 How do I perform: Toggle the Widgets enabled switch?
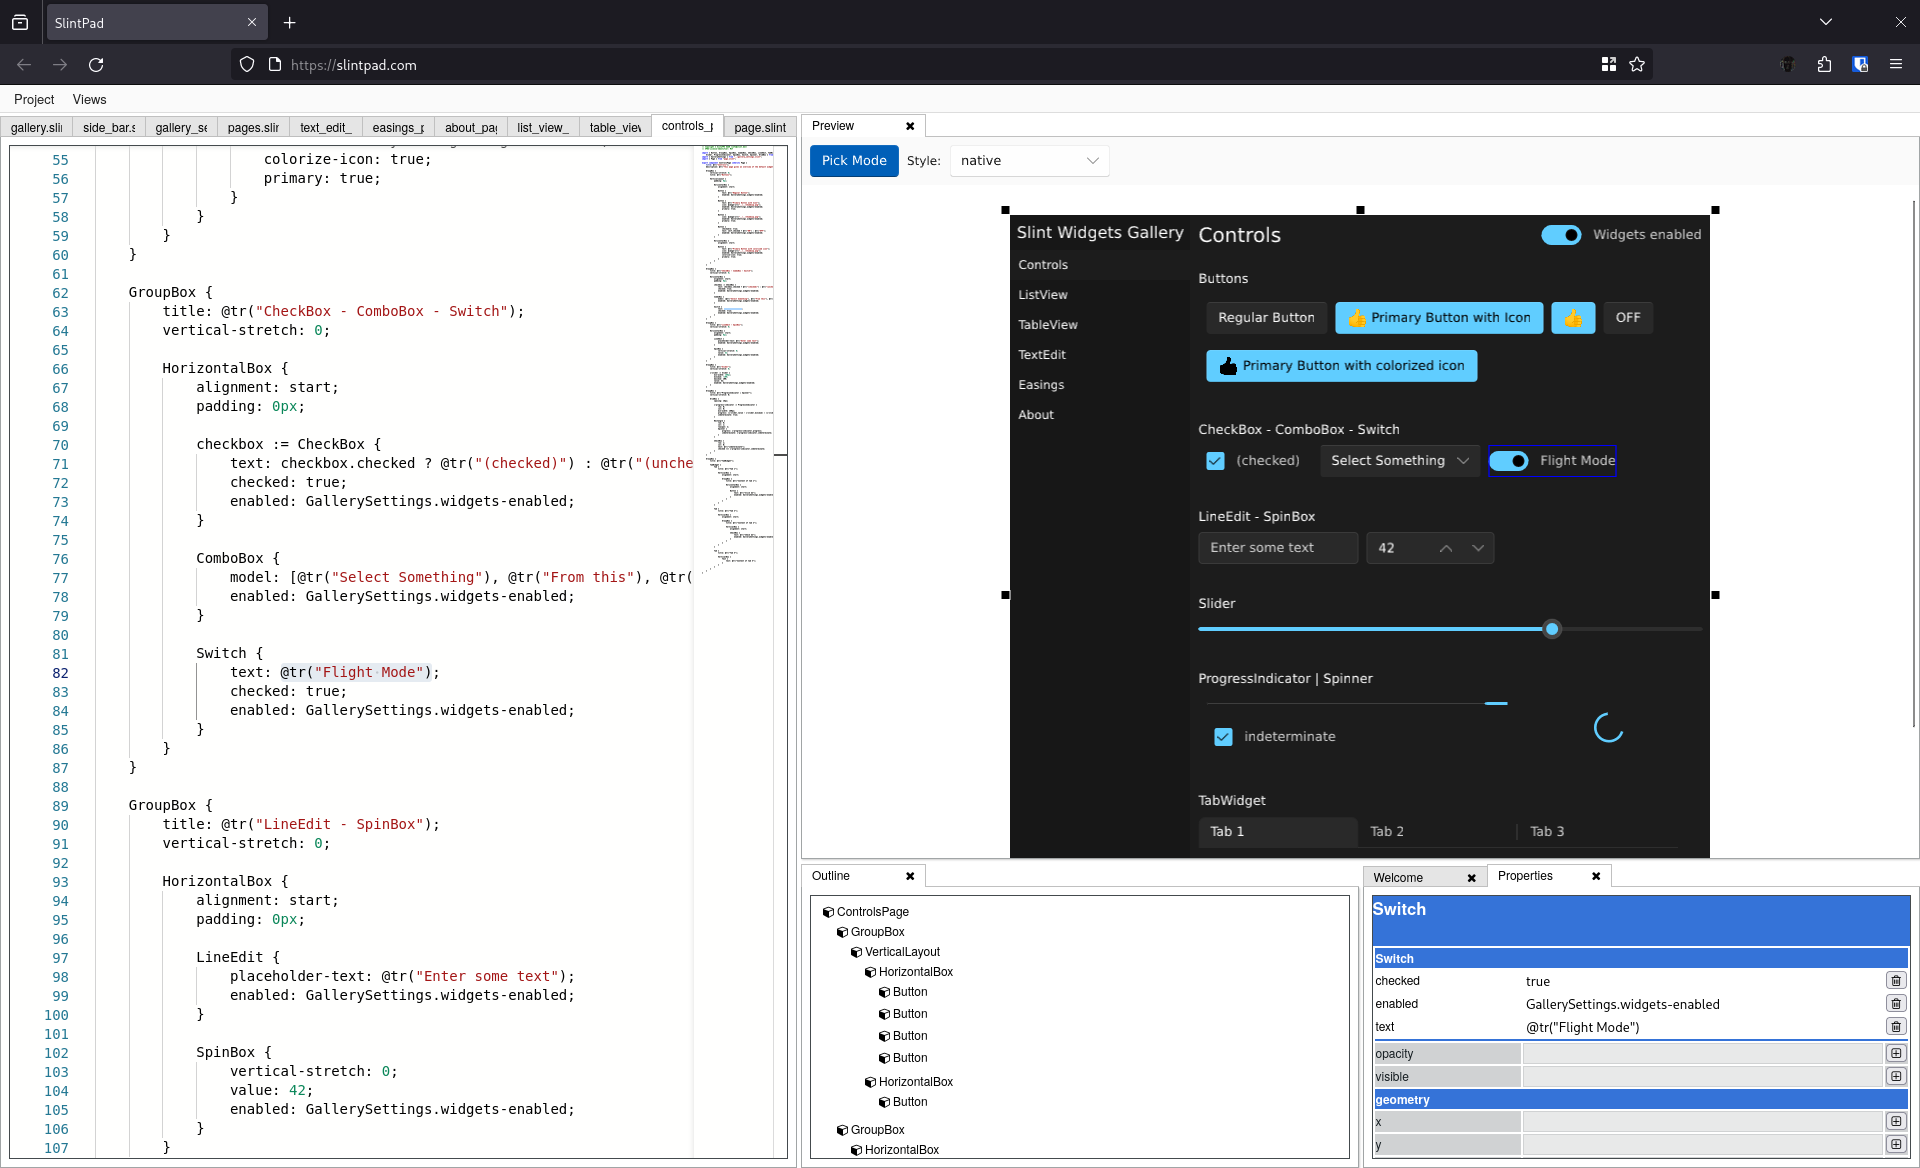[1560, 235]
